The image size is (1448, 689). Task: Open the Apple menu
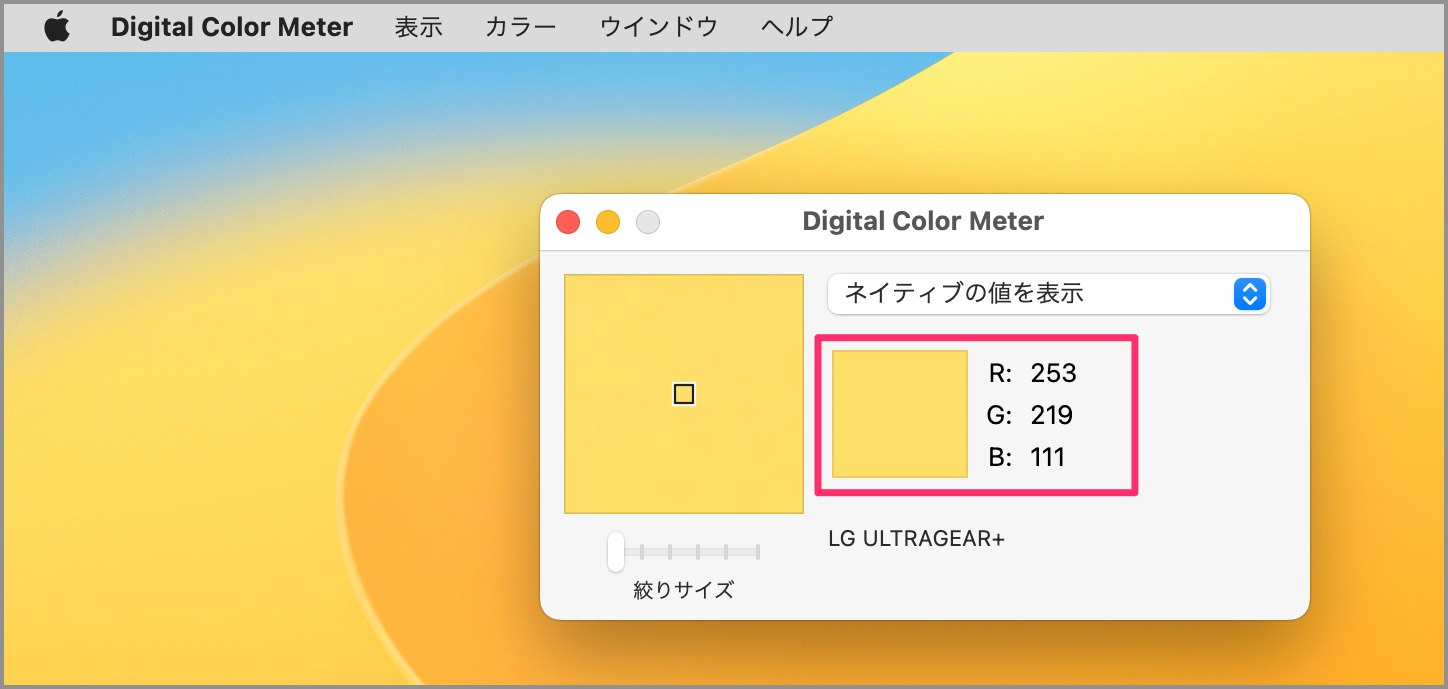point(57,26)
